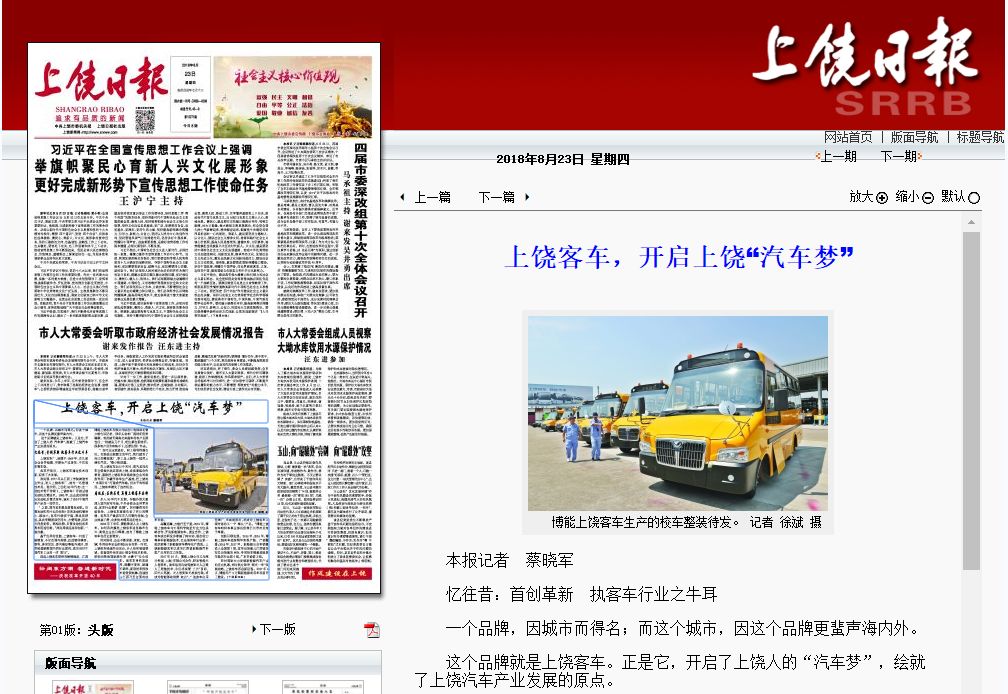Click the large school bus photo in the article
Screen dimensions: 1008x694
click(x=678, y=413)
